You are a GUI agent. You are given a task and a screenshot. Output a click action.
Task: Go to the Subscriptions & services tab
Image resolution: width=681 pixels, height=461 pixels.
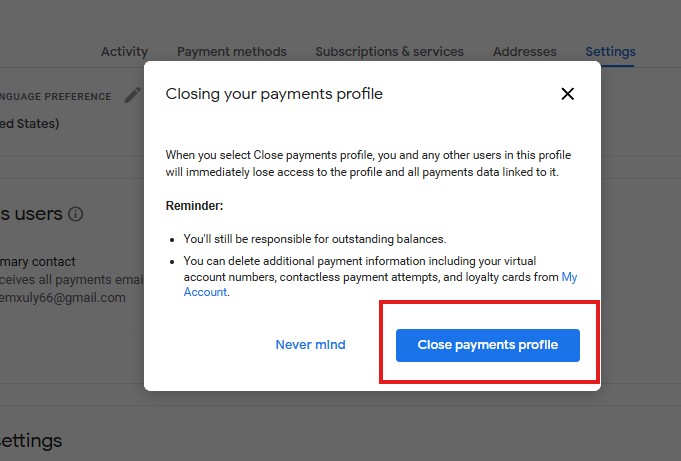coord(389,52)
